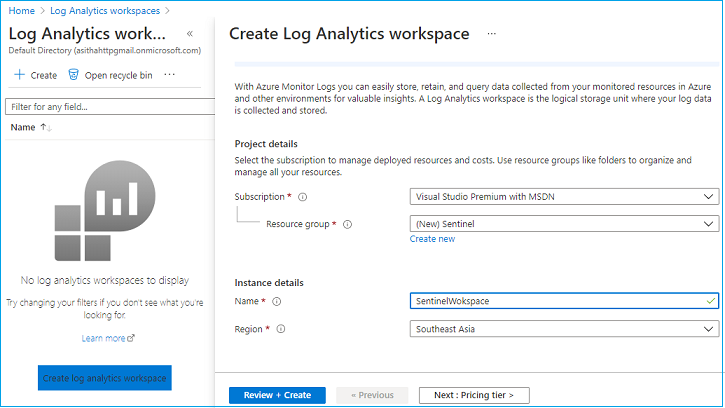Open the left panel more options ellipsis
This screenshot has height=408, width=725.
point(170,74)
